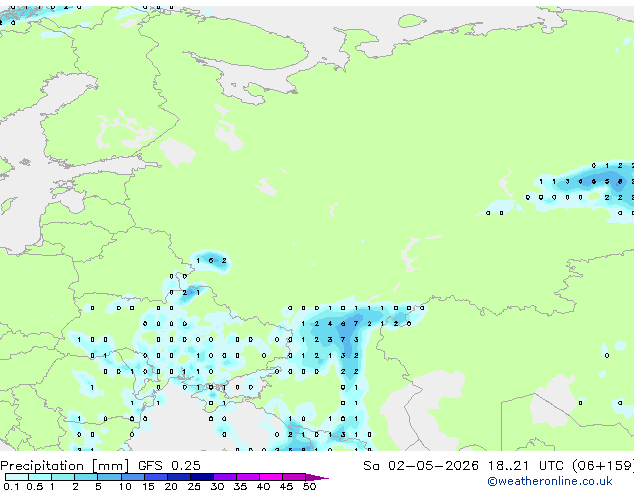Click the "Sa 02-05-2026" date text
Viewport: 634px width, 490px height.
click(x=421, y=465)
